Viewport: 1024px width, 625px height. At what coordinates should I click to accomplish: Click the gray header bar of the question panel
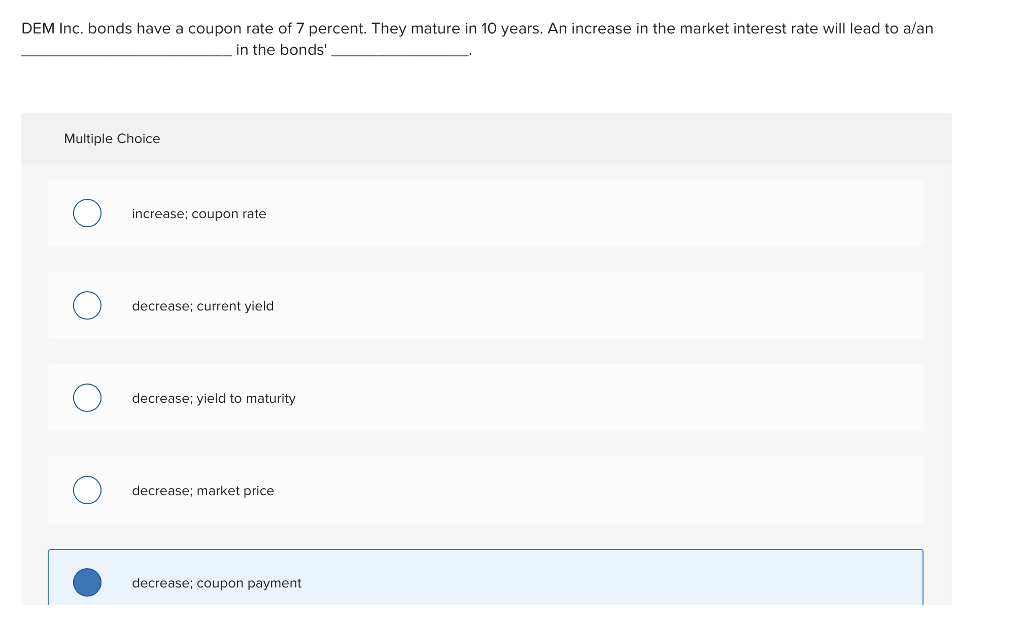pyautogui.click(x=486, y=138)
